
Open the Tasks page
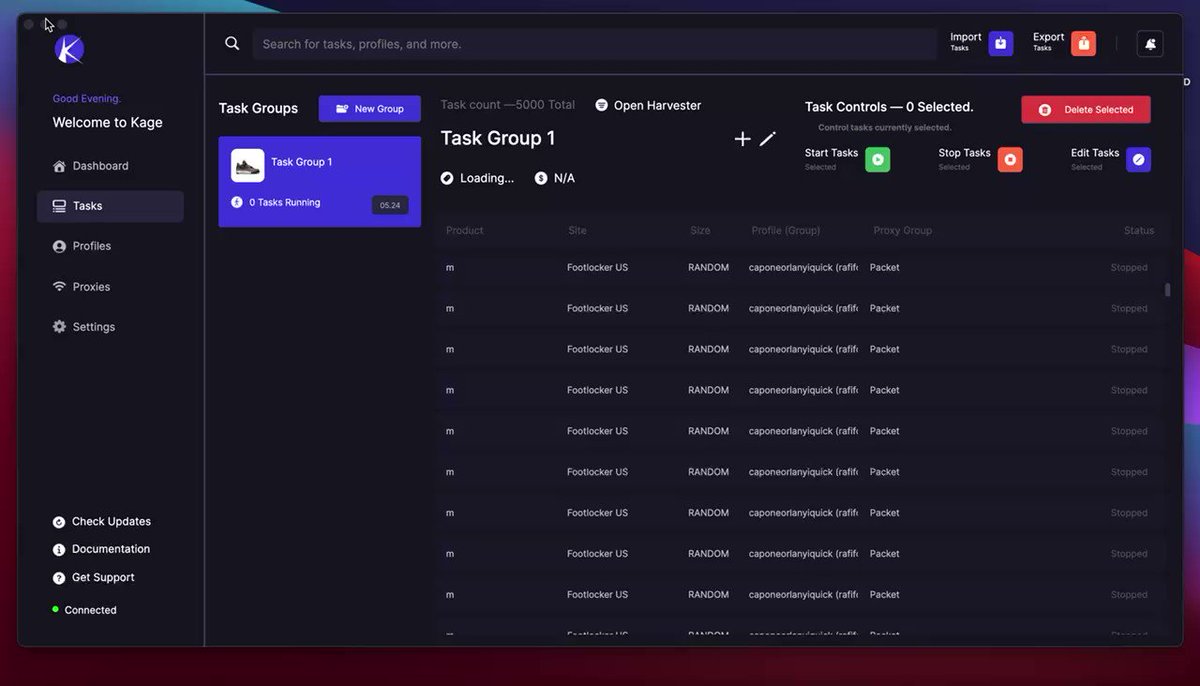110,206
